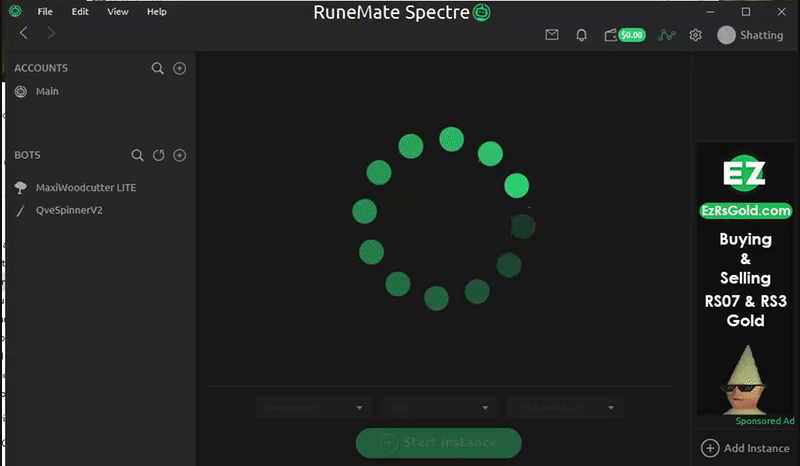Click the icon beside QveSpinnerV2
The height and width of the screenshot is (466, 800).
pyautogui.click(x=20, y=210)
